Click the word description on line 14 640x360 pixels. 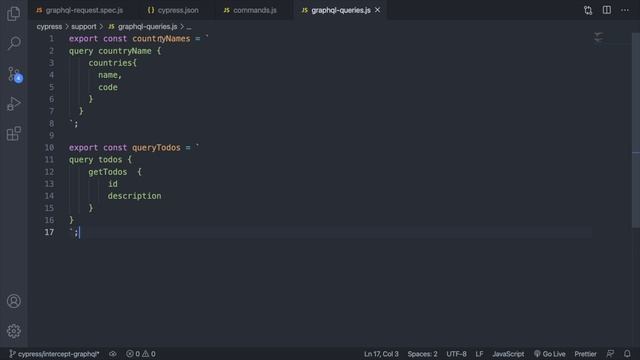click(x=135, y=196)
